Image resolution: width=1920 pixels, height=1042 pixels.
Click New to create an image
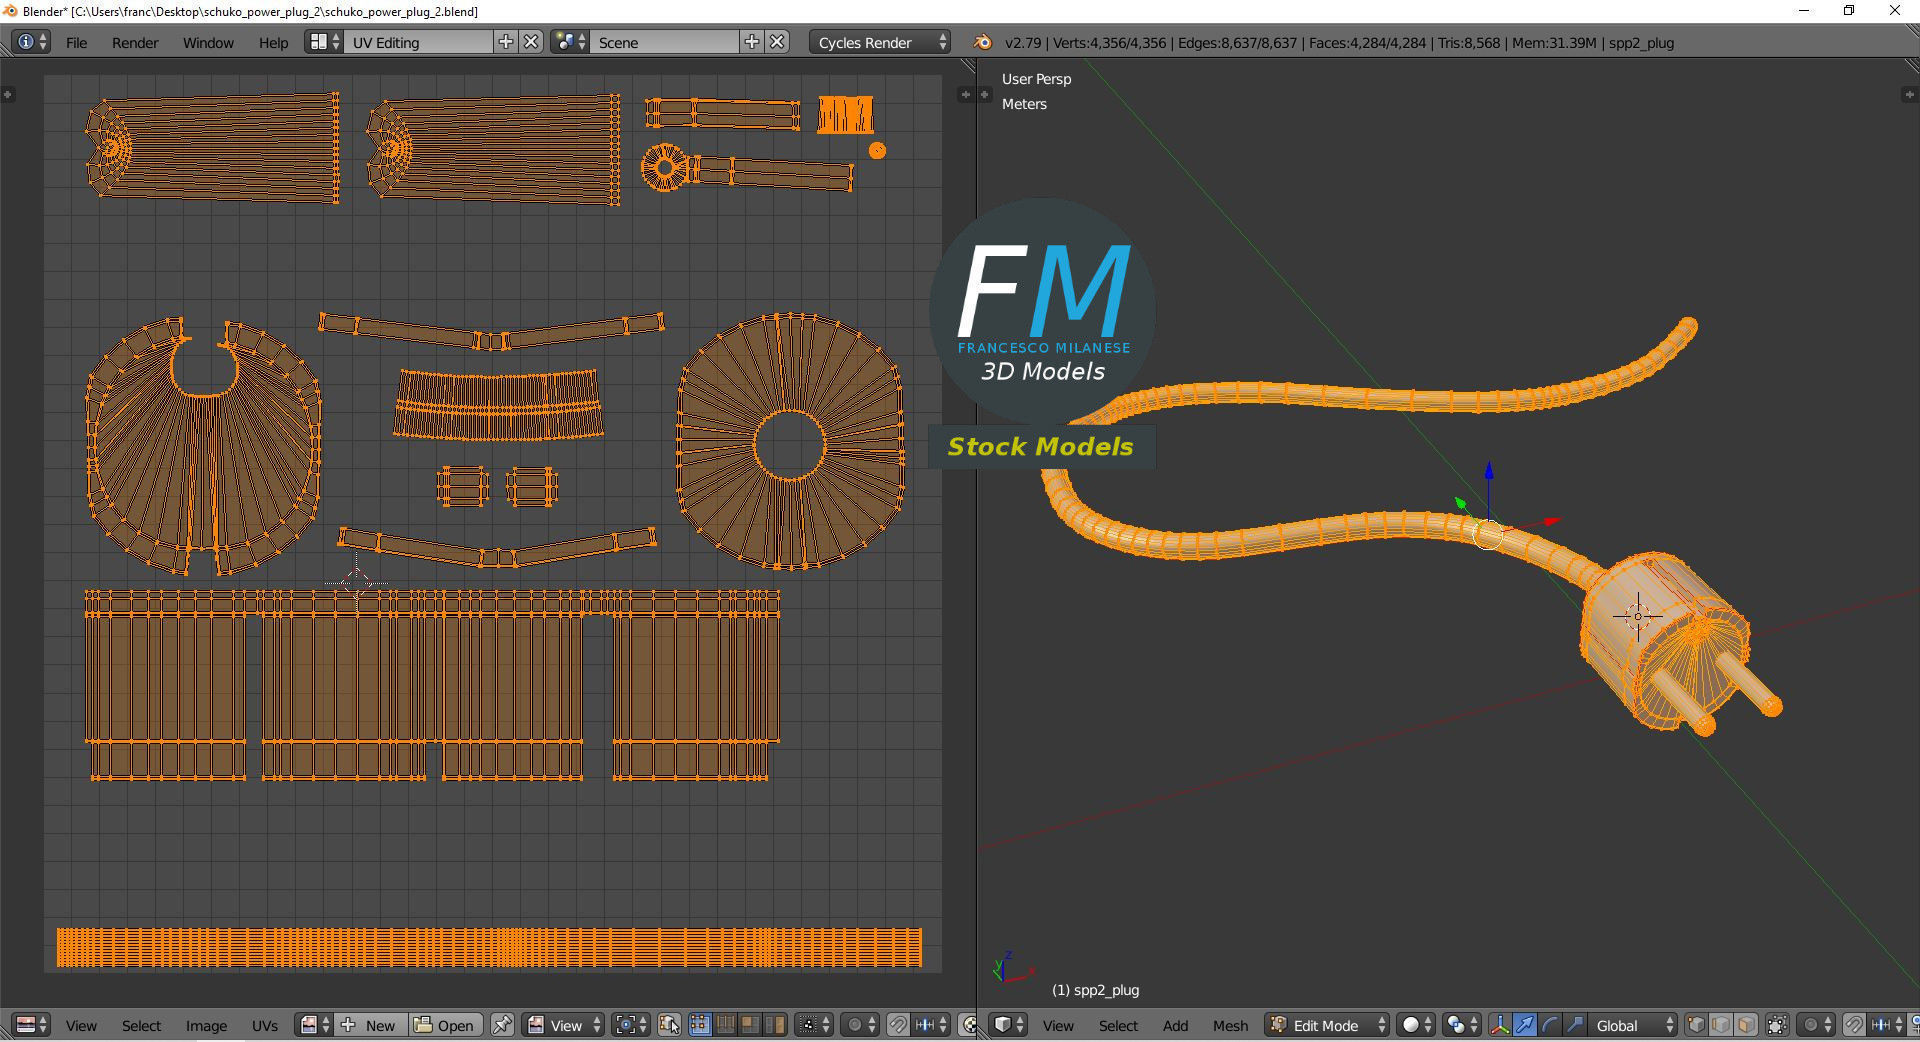click(369, 1025)
